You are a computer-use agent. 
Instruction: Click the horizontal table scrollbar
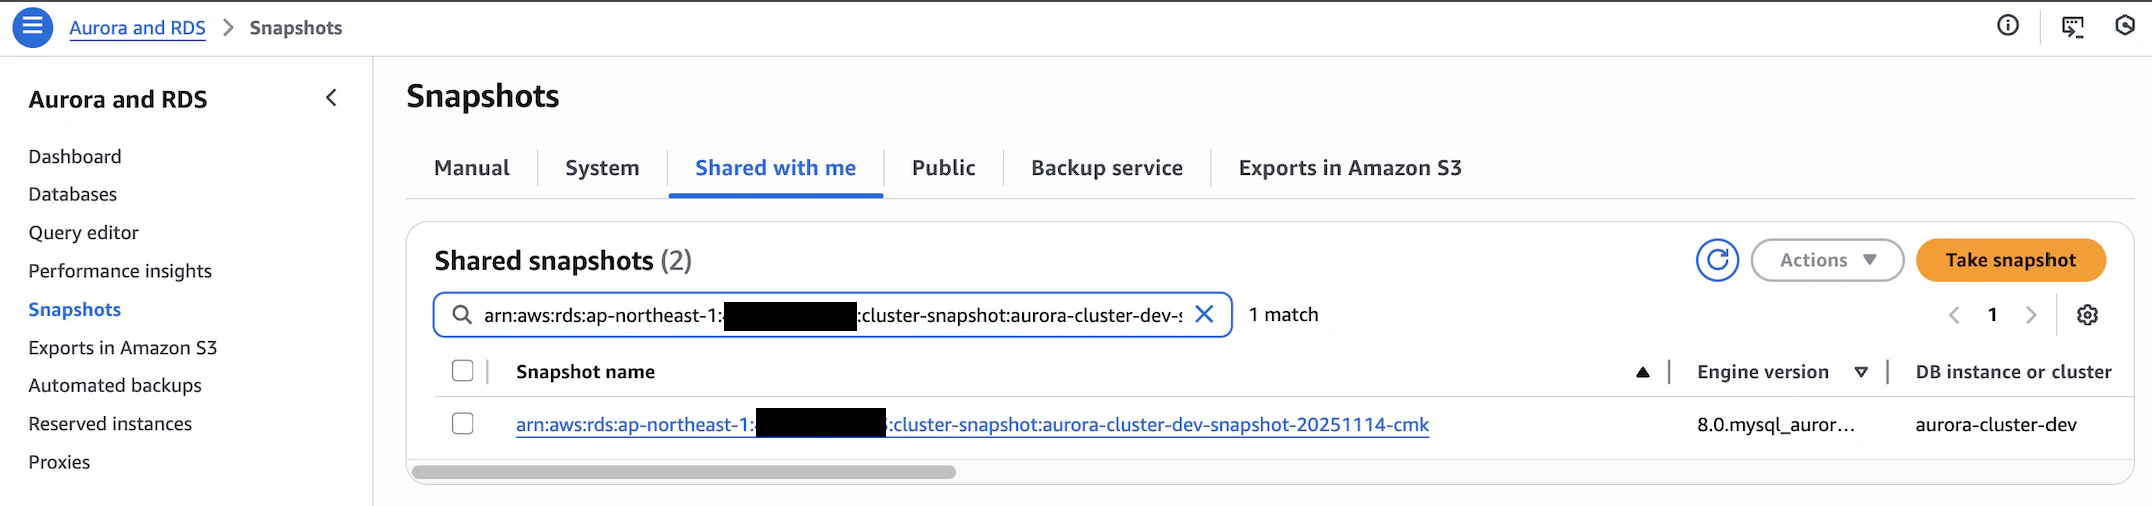tap(684, 472)
